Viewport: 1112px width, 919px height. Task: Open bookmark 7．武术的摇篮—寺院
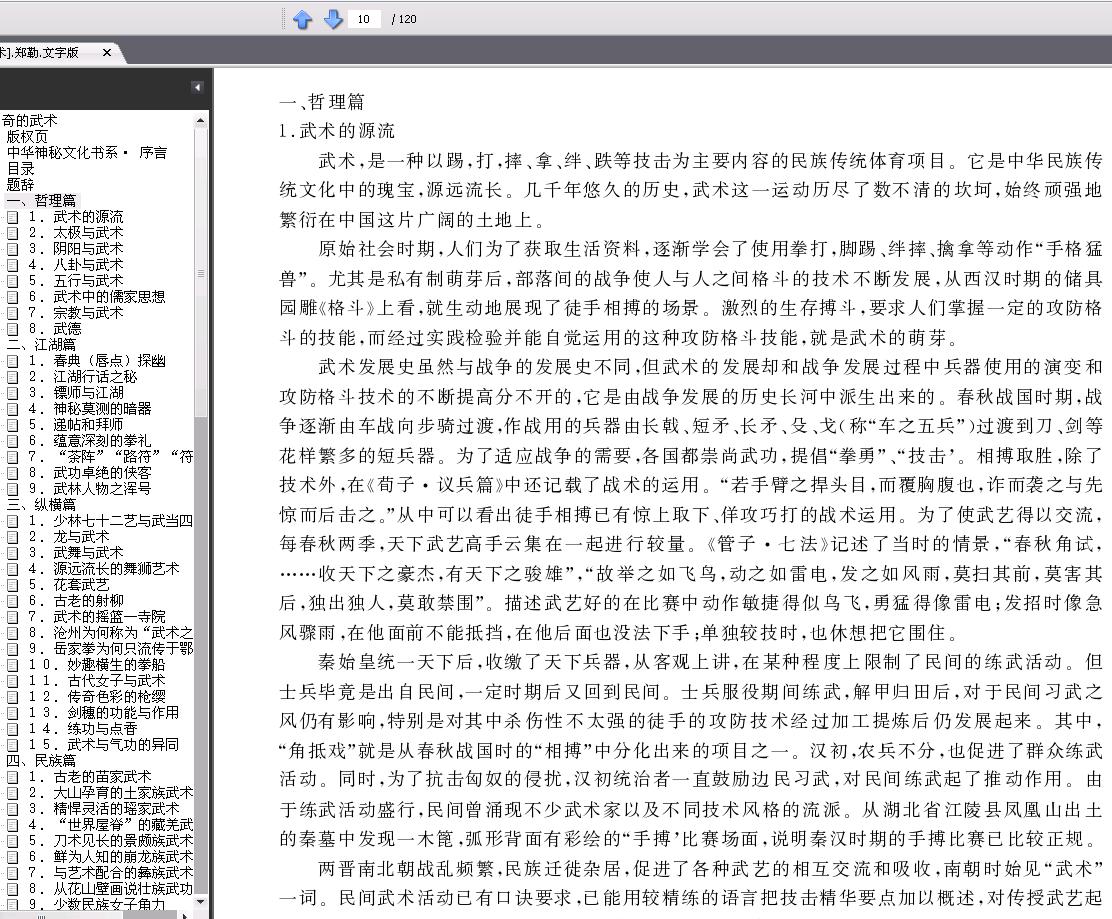point(97,617)
